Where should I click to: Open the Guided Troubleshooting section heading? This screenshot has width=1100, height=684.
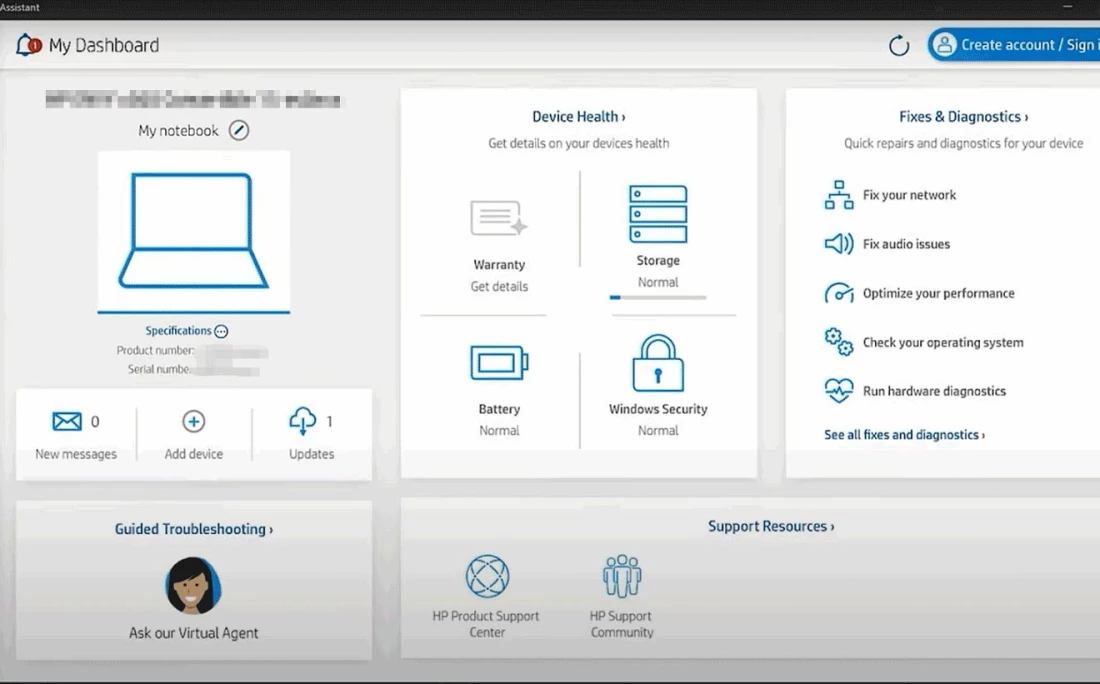pos(193,529)
